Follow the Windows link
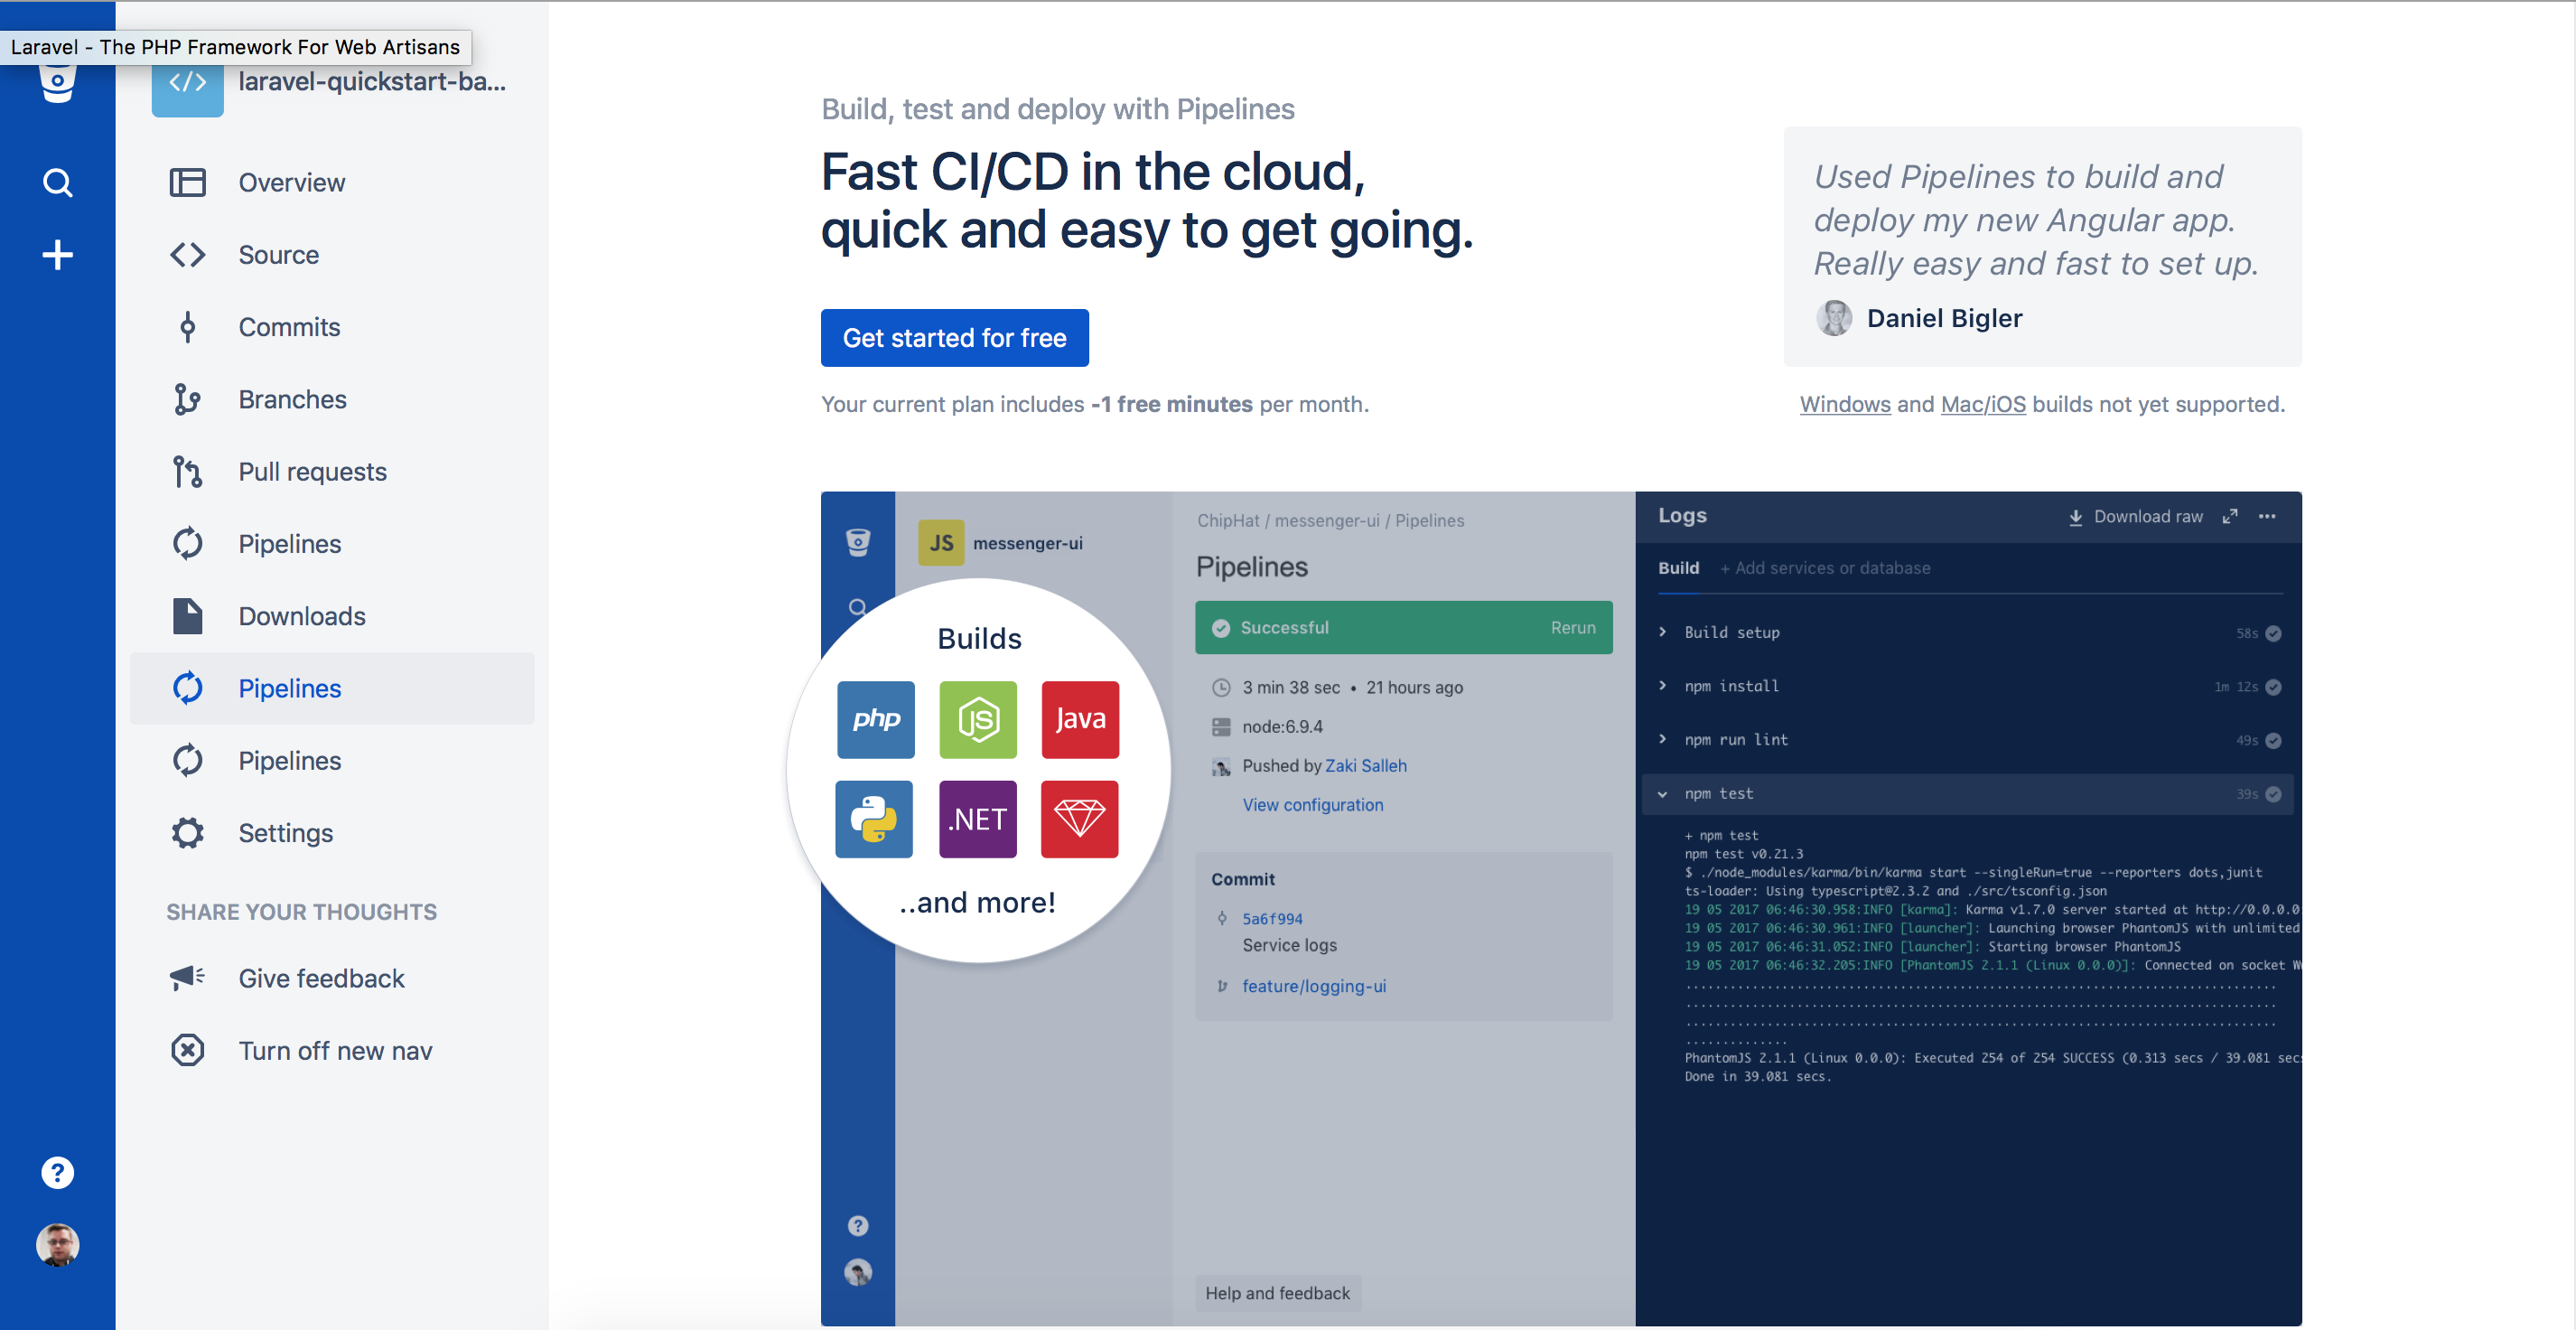 [1844, 404]
